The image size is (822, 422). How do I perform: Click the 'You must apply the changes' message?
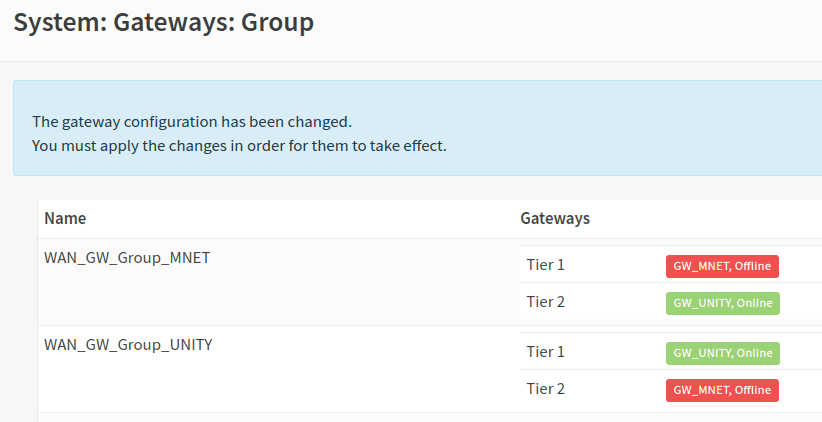239,146
